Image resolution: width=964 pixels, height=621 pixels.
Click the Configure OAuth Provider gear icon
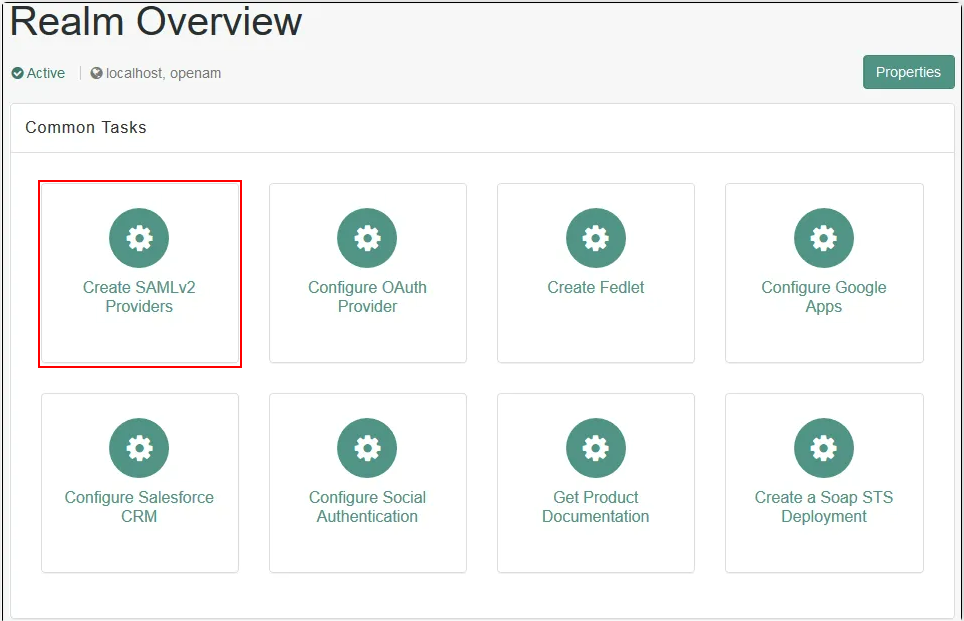pos(367,238)
